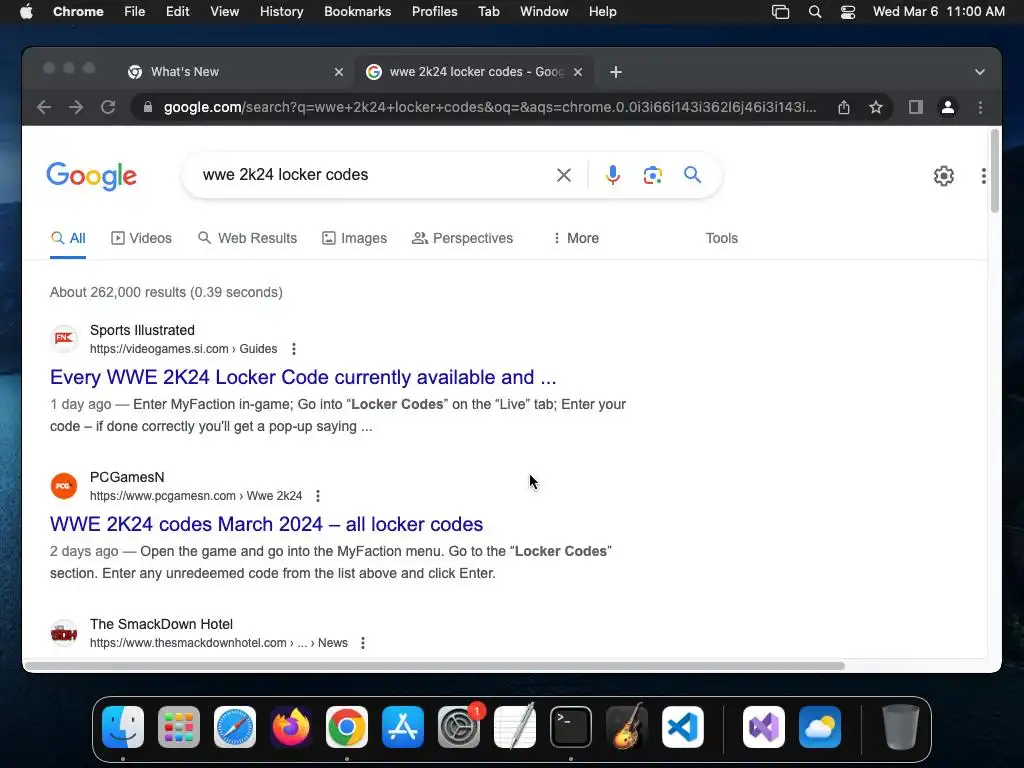Viewport: 1024px width, 768px height.
Task: Open the Bookmarks menu in menu bar
Action: [358, 12]
